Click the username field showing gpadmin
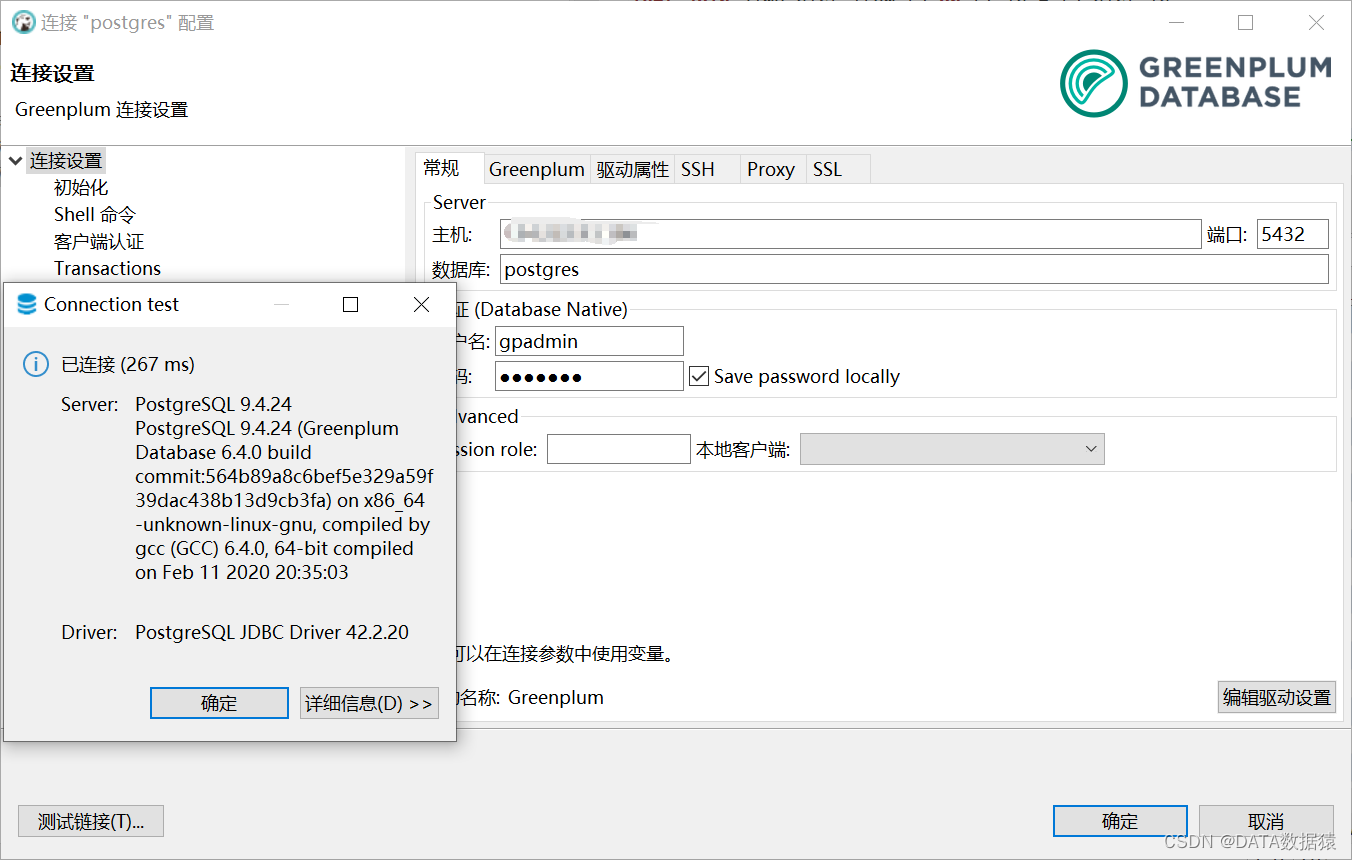This screenshot has width=1352, height=860. coord(589,341)
